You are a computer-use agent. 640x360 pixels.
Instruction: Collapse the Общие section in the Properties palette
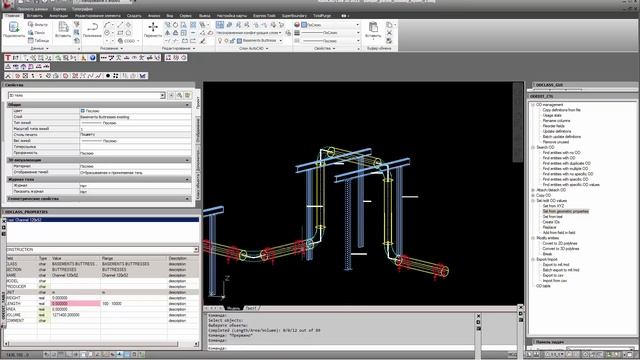tap(187, 105)
